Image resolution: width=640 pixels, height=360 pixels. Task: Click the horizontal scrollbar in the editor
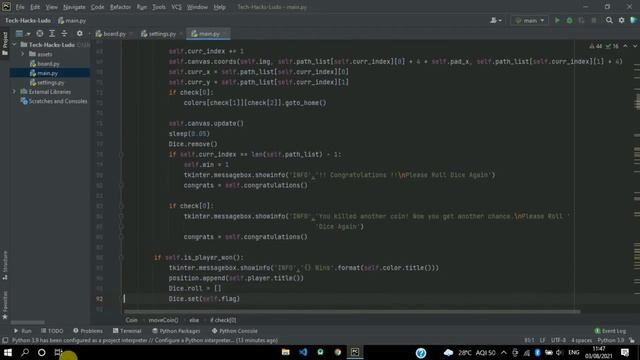coord(352,312)
